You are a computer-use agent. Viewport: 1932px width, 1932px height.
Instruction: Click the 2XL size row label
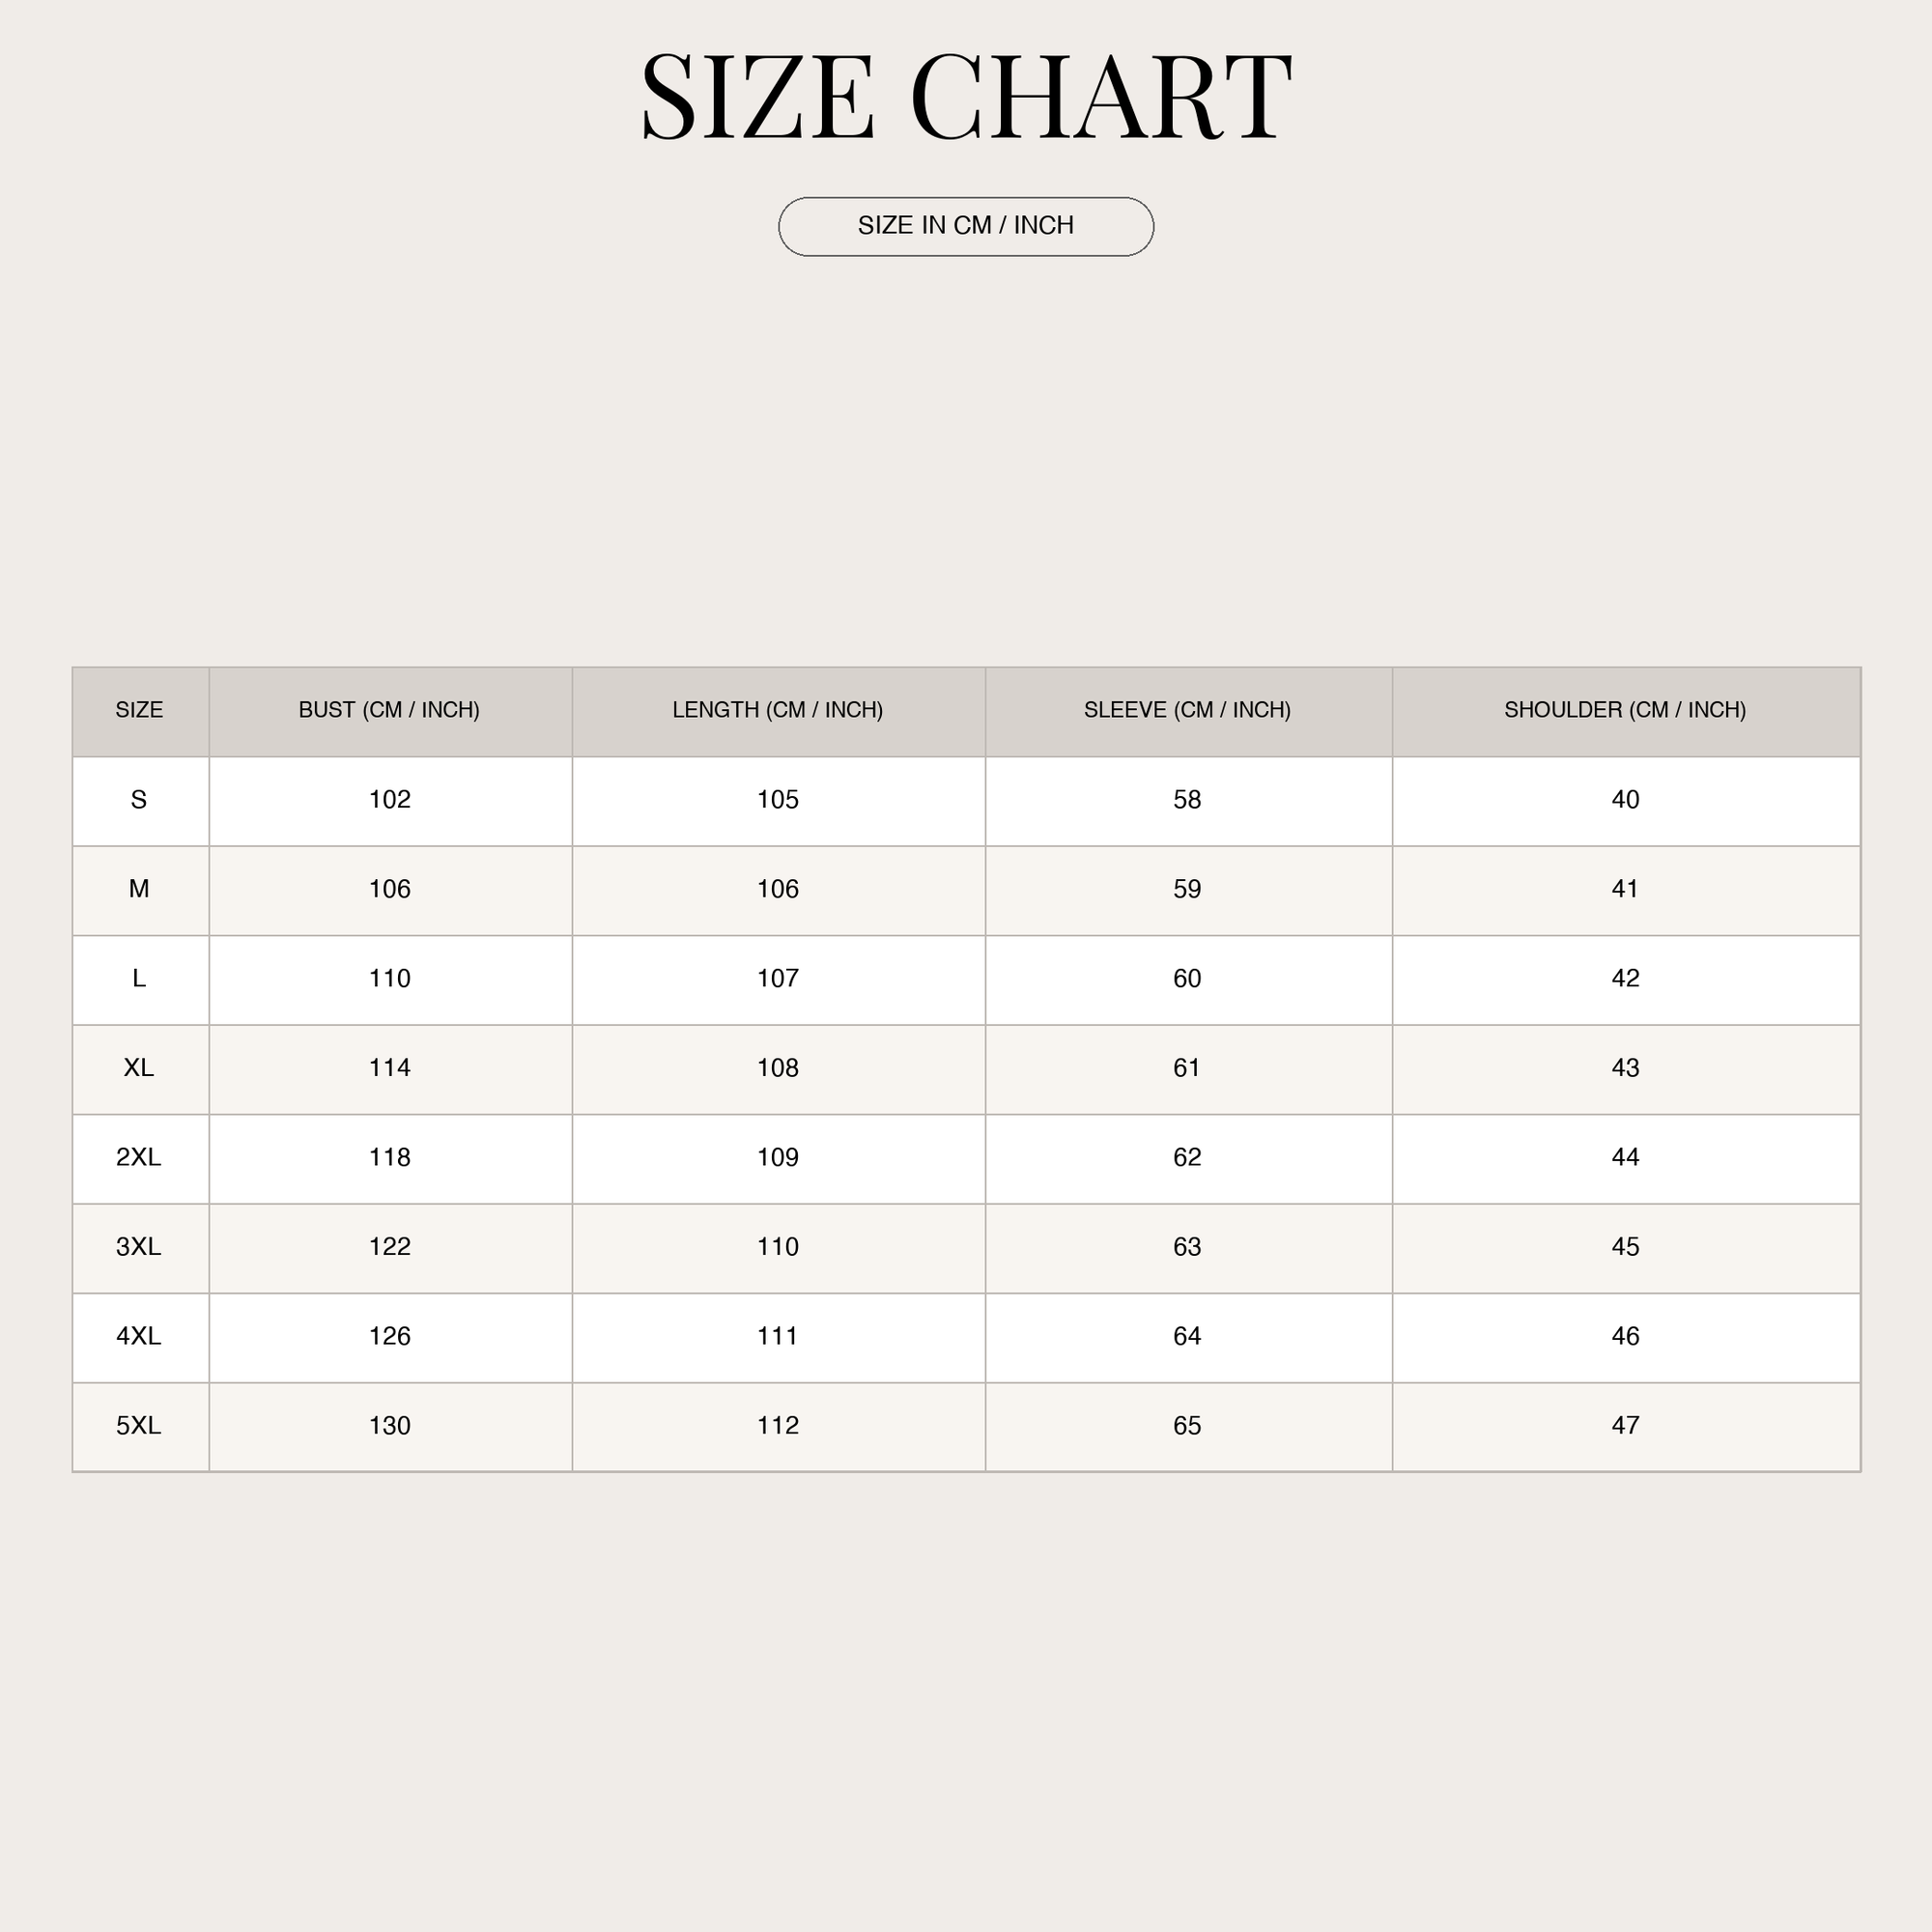(x=139, y=1157)
